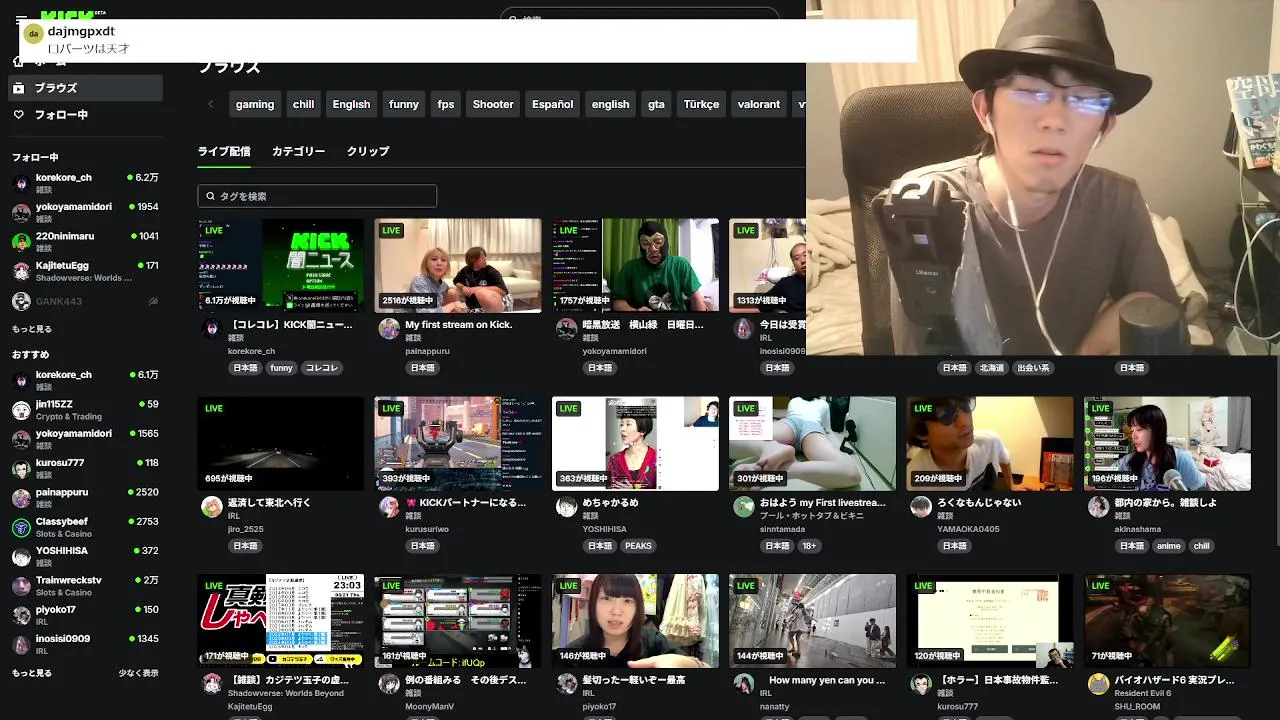Open 220ninimaru channel avatar
This screenshot has width=1280, height=720.
click(x=20, y=242)
